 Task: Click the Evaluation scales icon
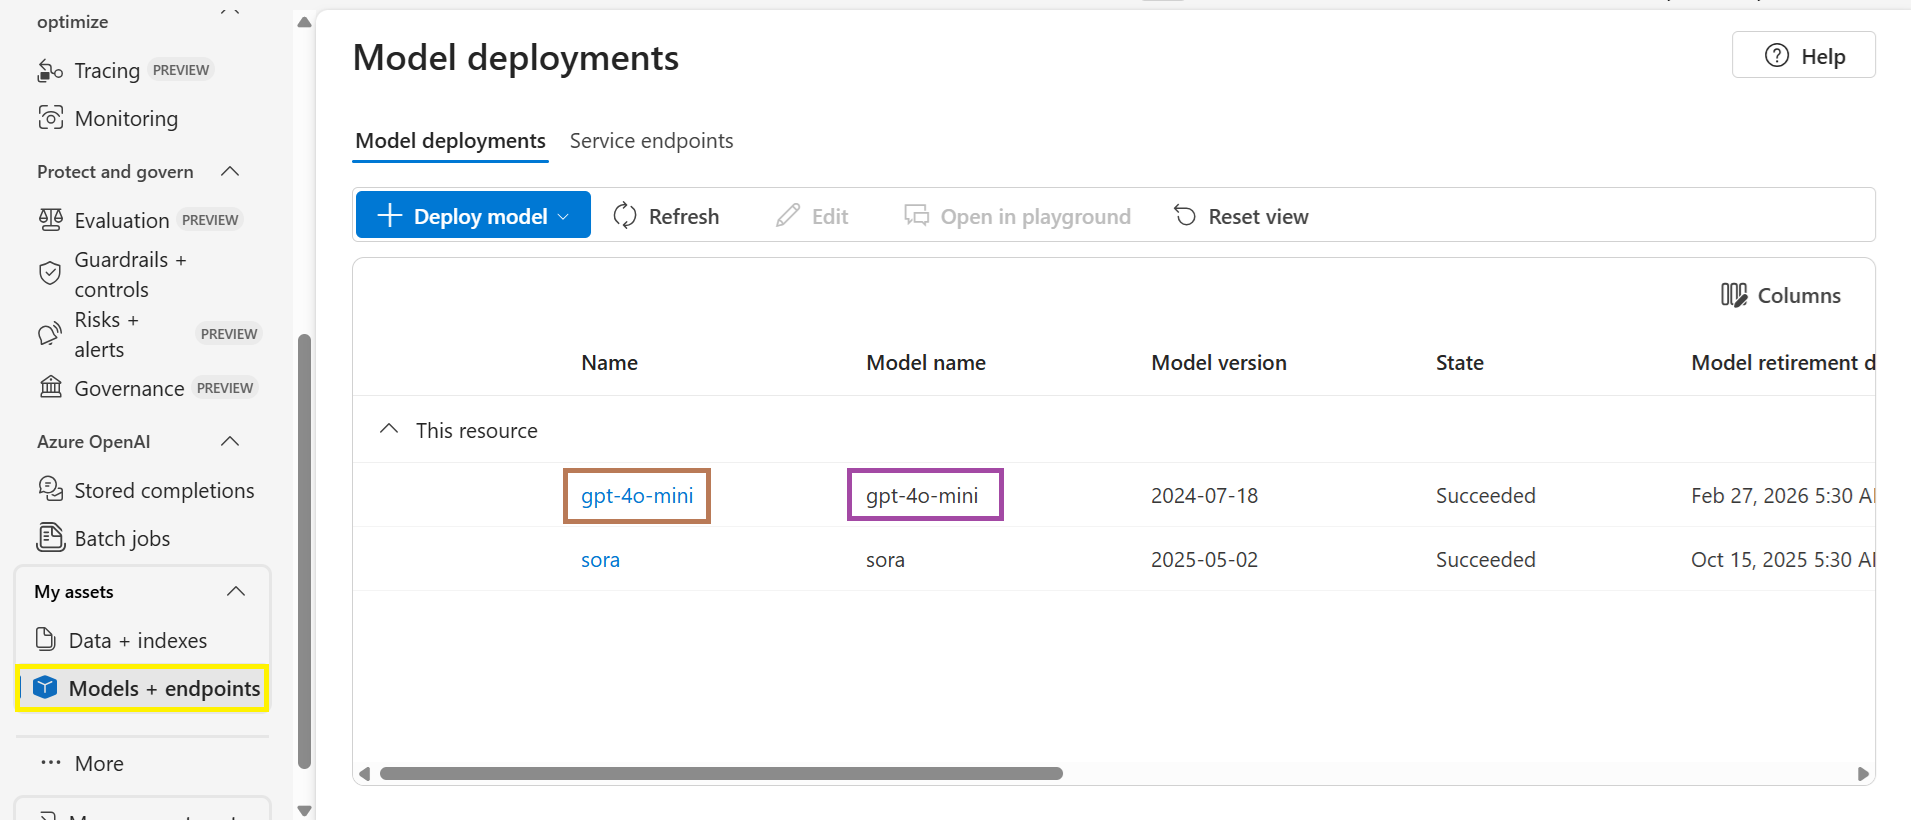point(50,219)
